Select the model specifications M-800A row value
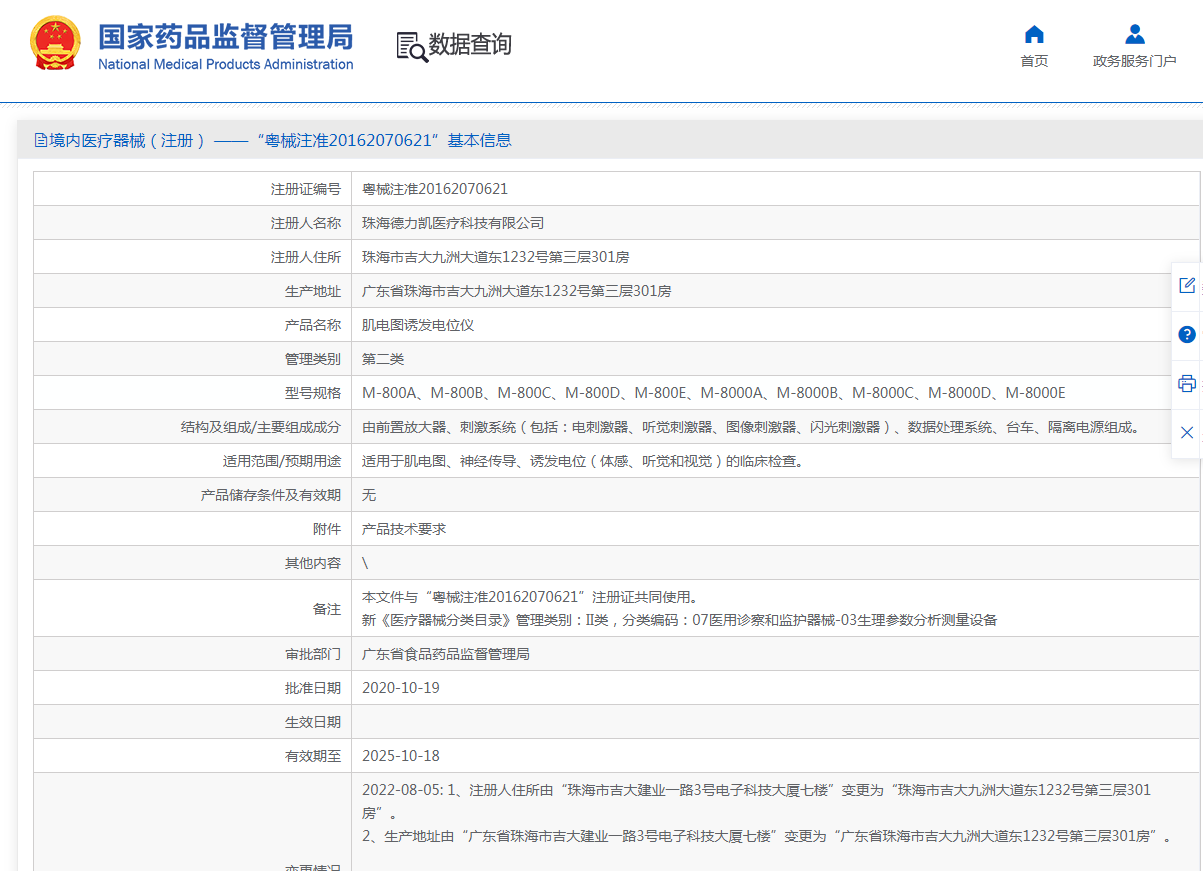Viewport: 1203px width, 871px height. pos(714,393)
